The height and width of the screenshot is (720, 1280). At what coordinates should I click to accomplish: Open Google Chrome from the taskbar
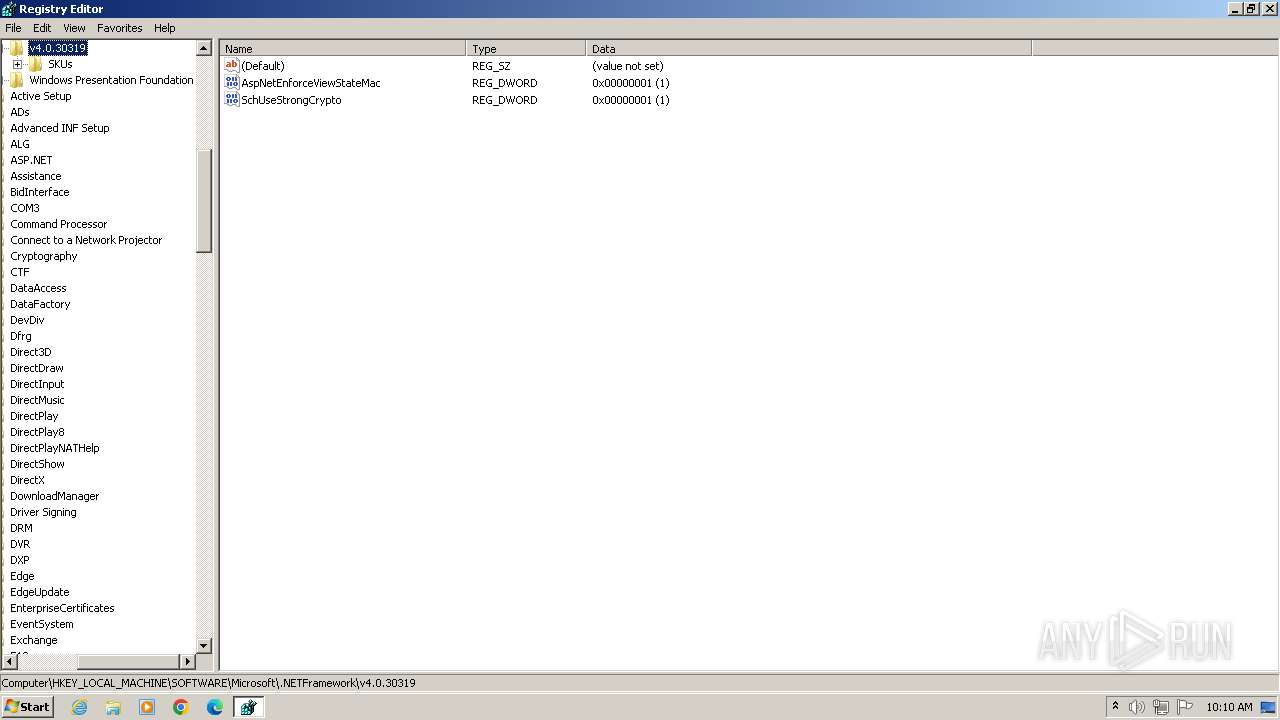pyautogui.click(x=181, y=707)
